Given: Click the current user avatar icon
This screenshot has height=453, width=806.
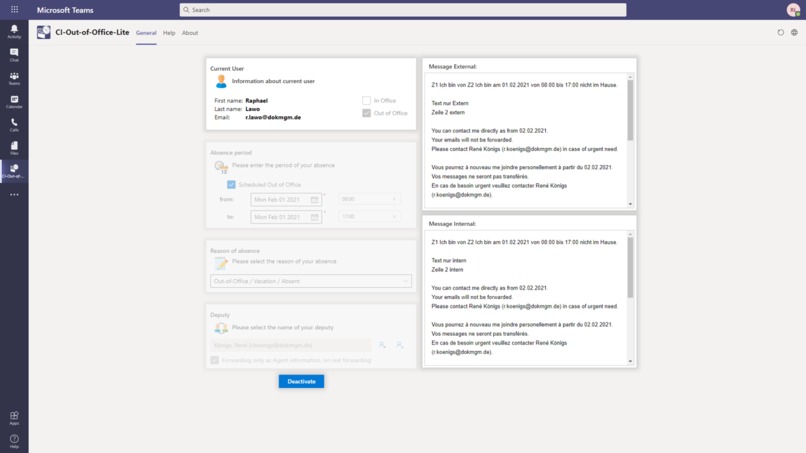Looking at the screenshot, I should click(221, 81).
